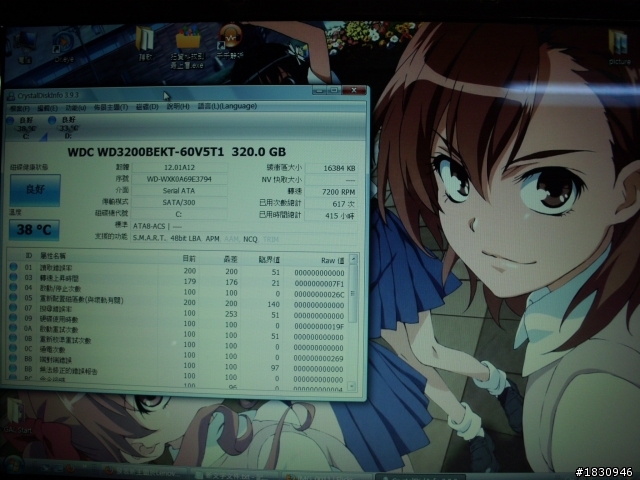Click the 目前 column header

pos(189,258)
